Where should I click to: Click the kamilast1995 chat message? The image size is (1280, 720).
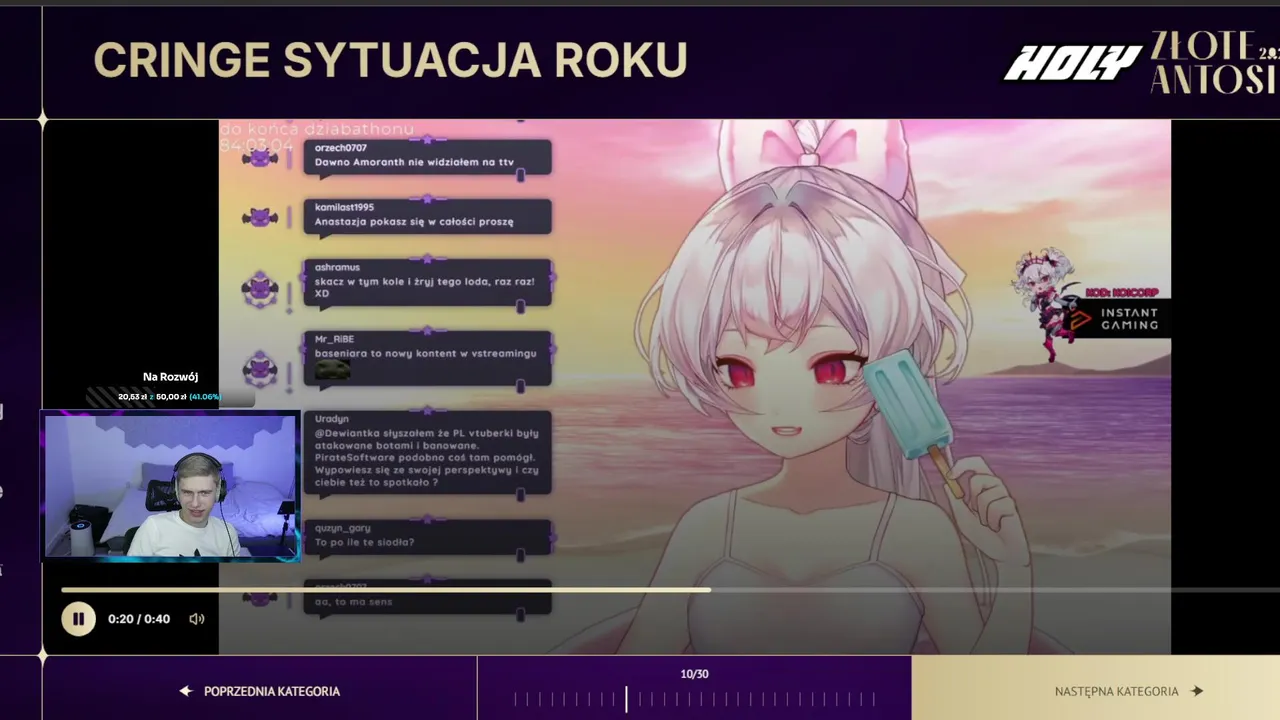coord(427,216)
